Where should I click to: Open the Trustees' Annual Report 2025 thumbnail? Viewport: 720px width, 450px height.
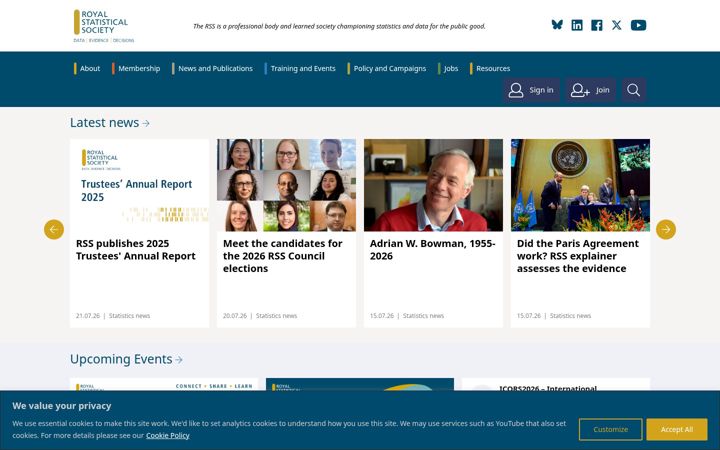tap(140, 185)
